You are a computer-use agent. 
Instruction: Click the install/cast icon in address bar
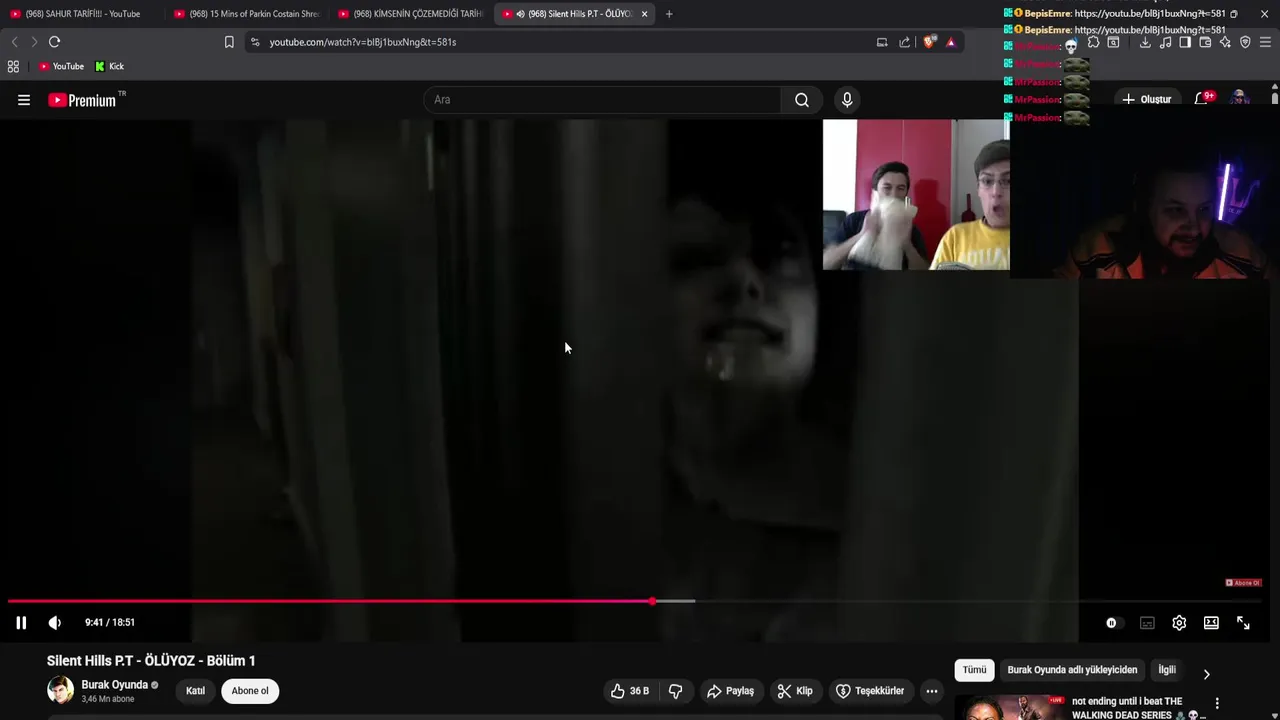click(x=882, y=42)
